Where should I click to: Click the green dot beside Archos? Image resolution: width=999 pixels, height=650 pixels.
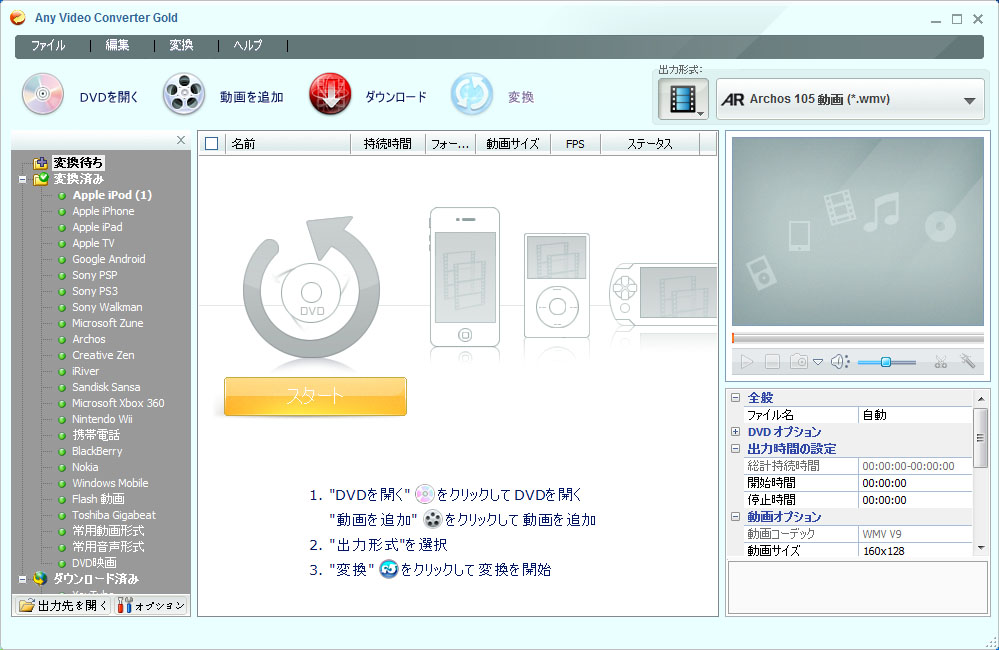(x=62, y=340)
